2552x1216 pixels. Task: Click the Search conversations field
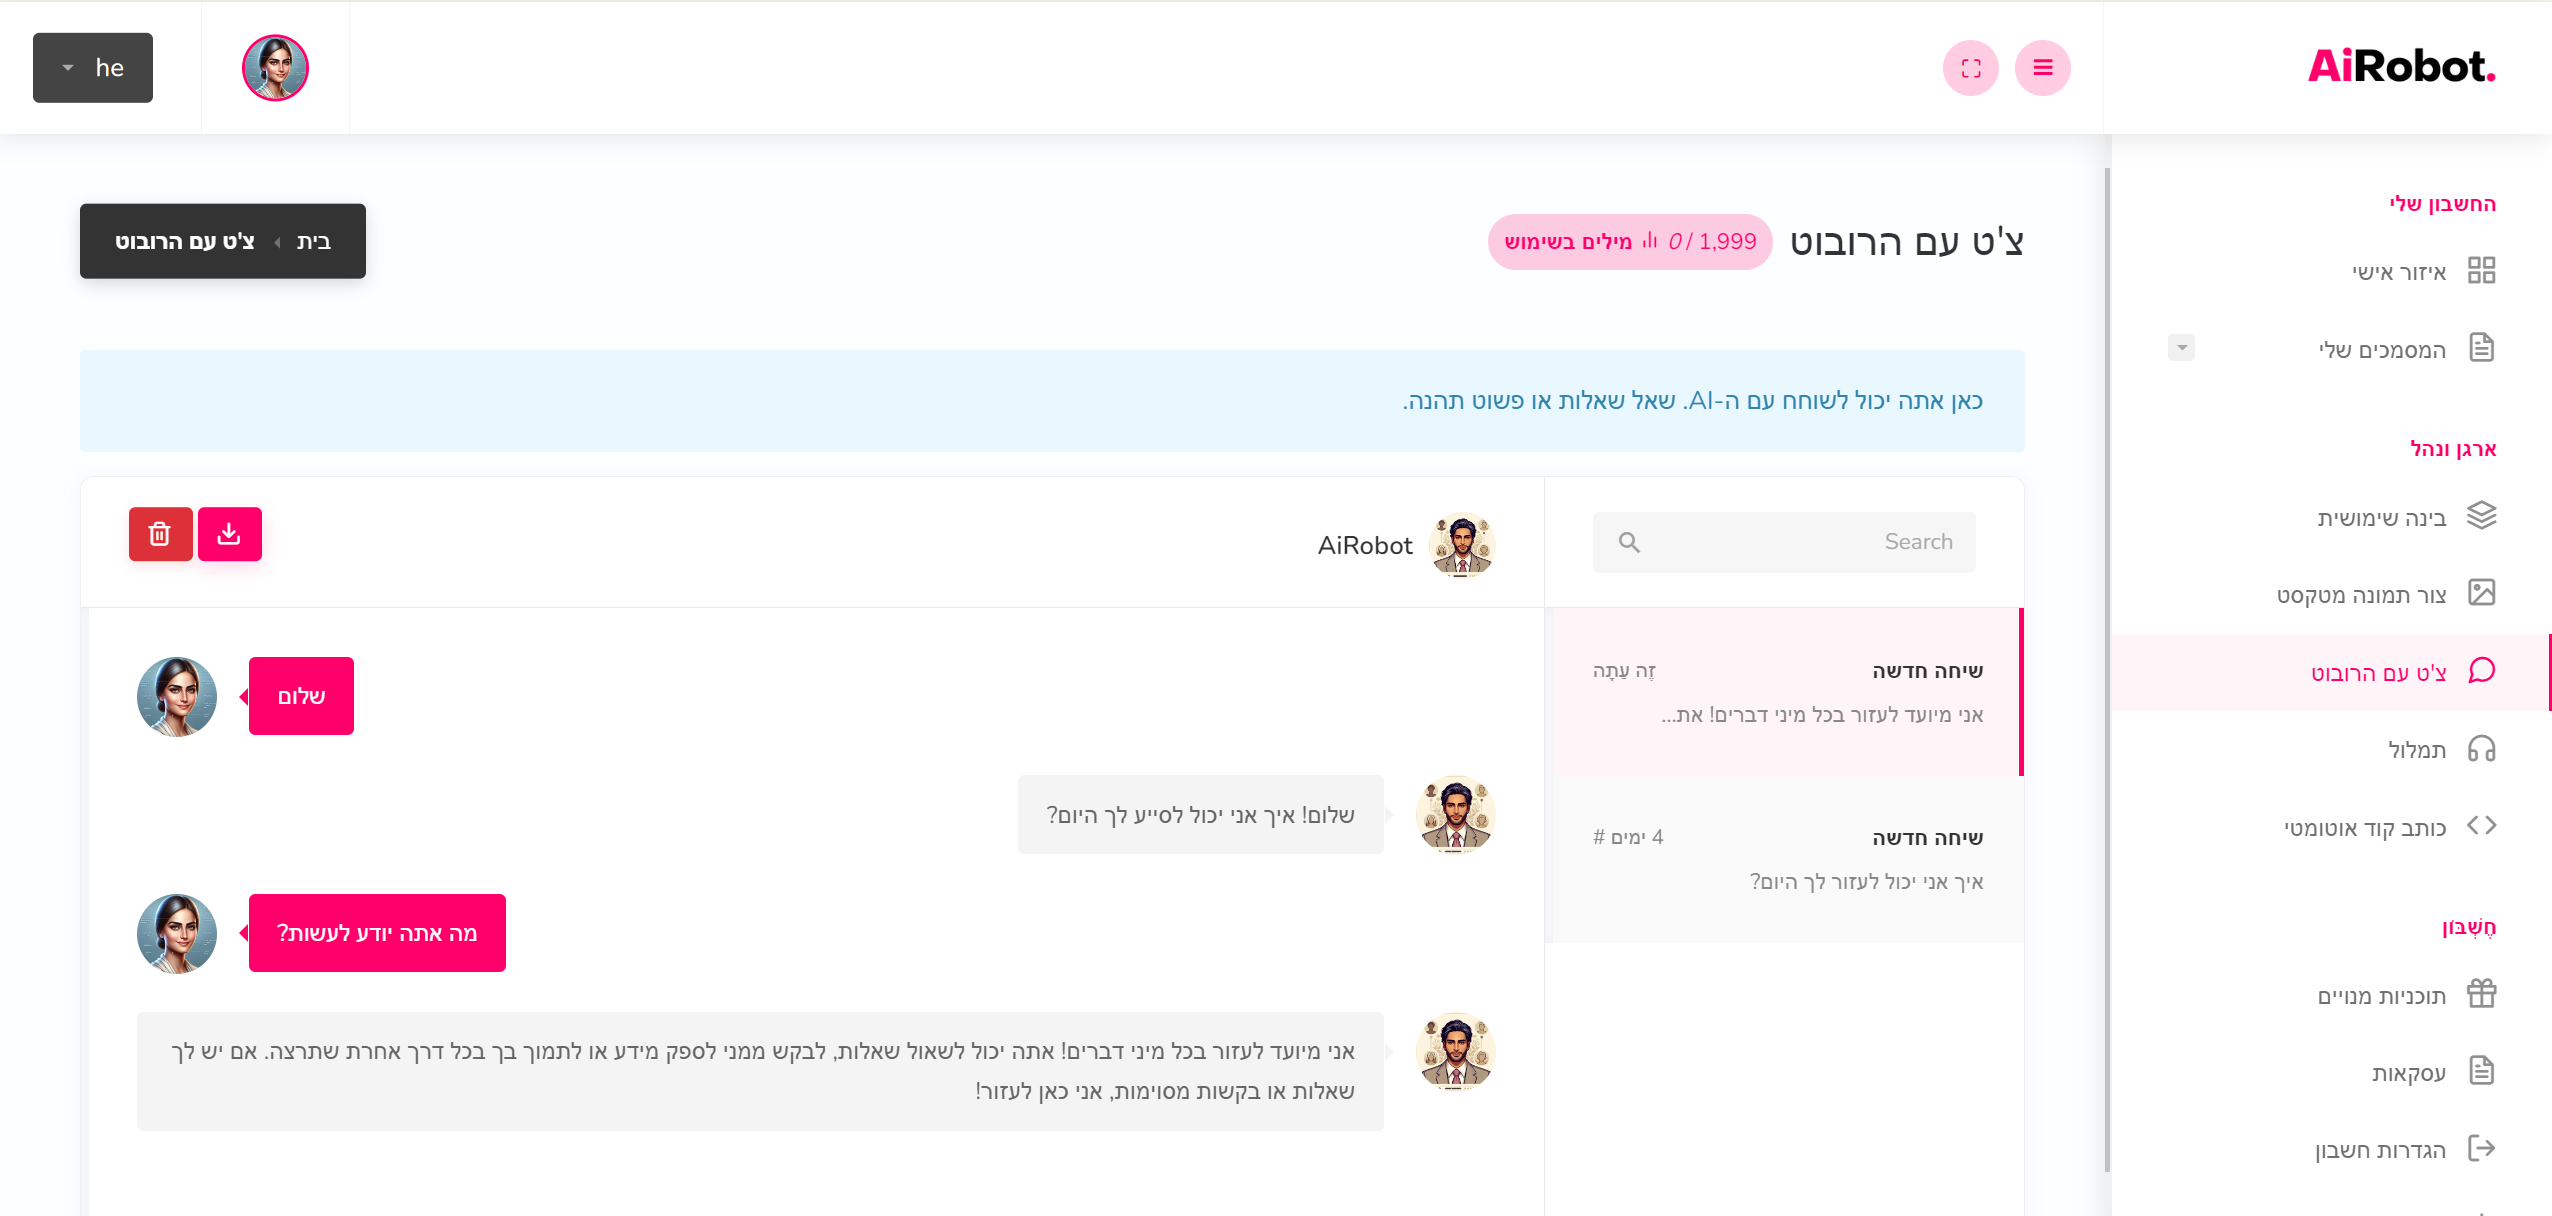[x=1800, y=542]
